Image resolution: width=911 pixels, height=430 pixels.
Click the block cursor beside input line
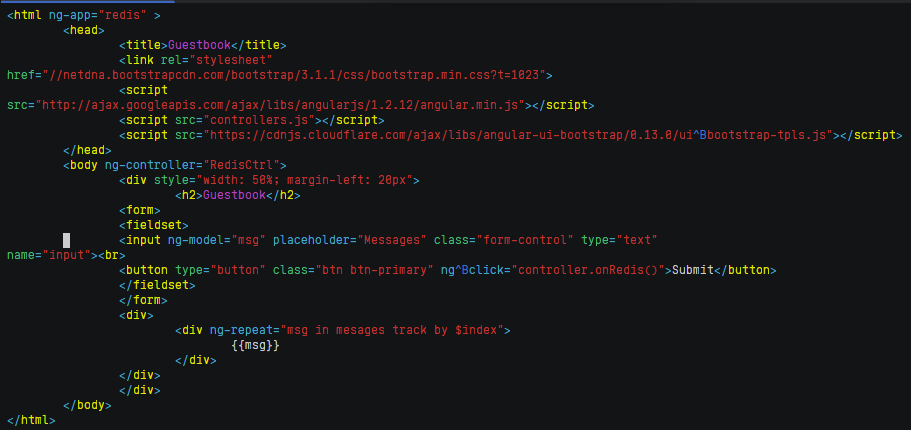click(66, 241)
